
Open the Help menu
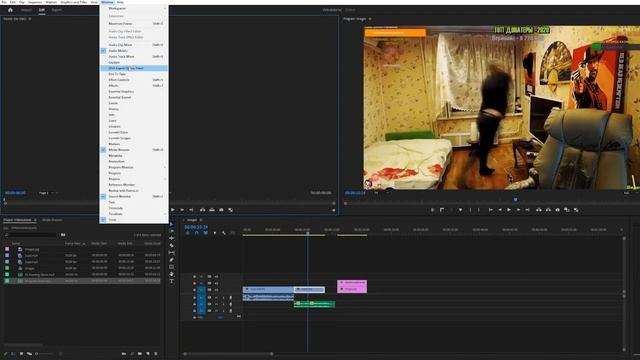pyautogui.click(x=120, y=2)
